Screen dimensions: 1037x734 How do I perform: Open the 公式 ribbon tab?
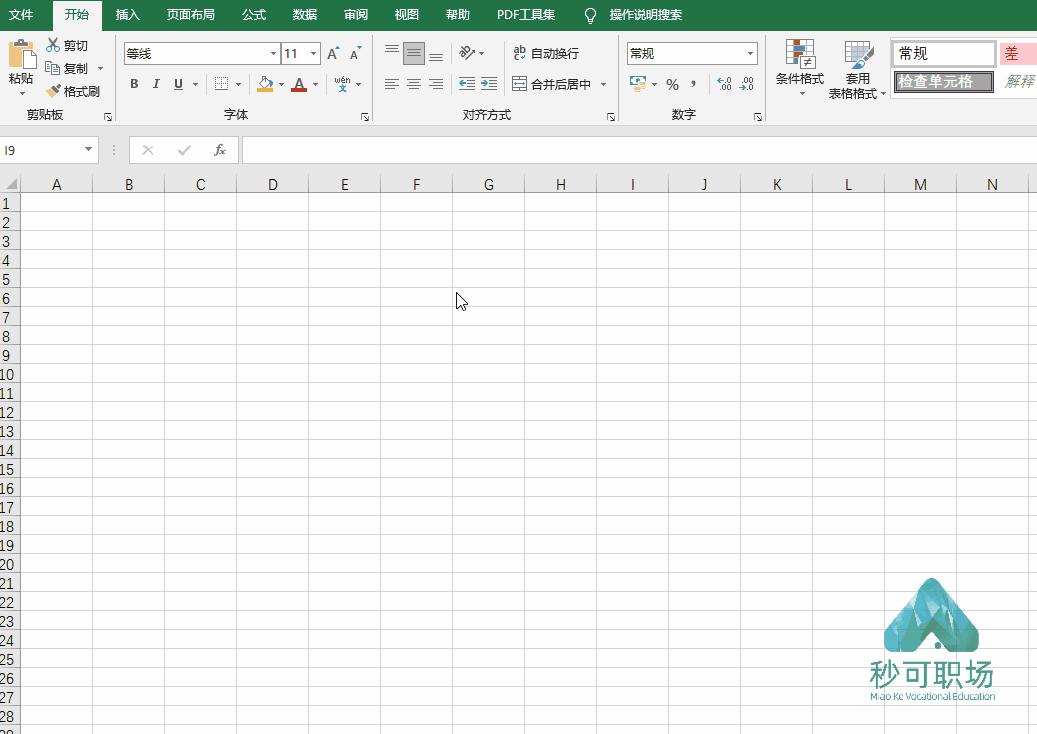click(x=253, y=15)
